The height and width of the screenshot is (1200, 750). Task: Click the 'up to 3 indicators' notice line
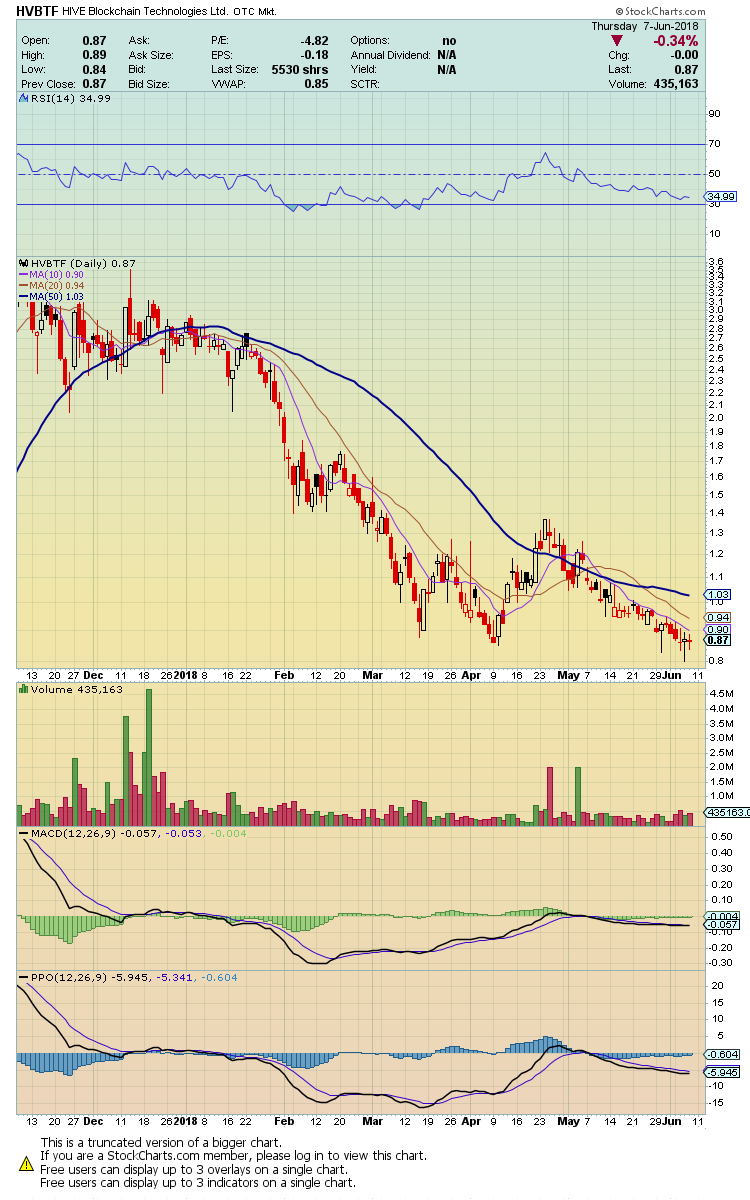point(198,1184)
